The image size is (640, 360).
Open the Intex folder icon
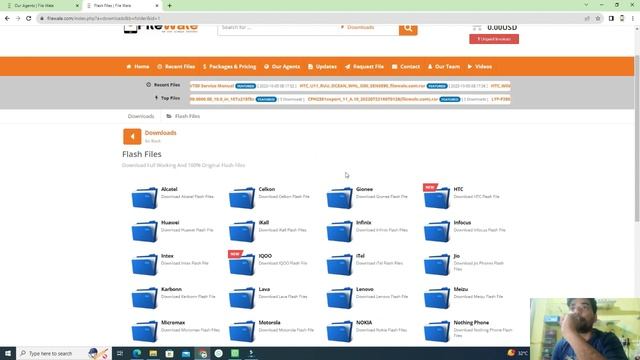point(144,264)
